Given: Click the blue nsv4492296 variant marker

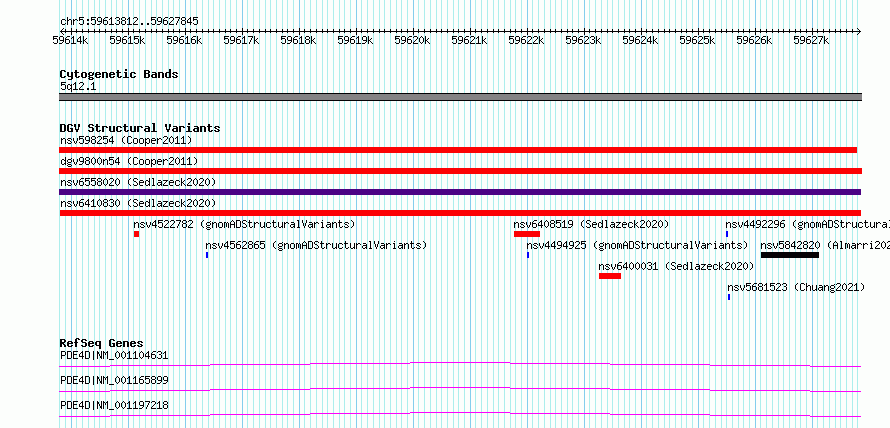Looking at the screenshot, I should (727, 234).
